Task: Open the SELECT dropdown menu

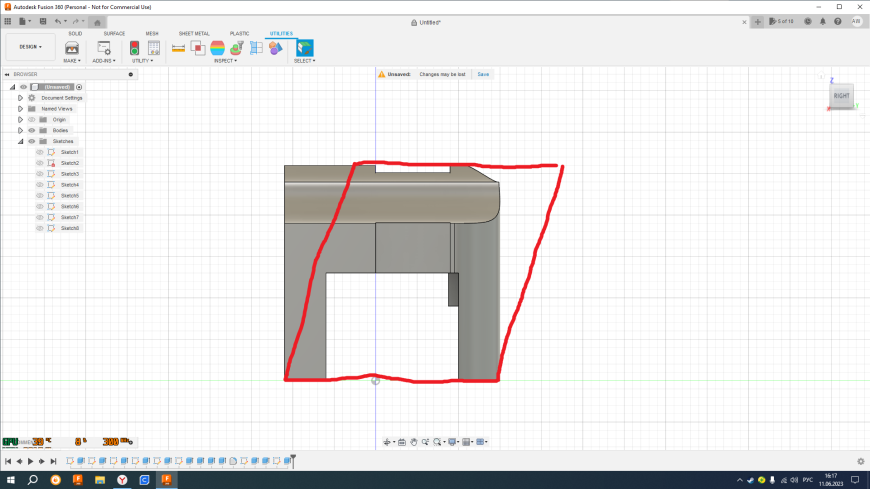Action: point(305,61)
